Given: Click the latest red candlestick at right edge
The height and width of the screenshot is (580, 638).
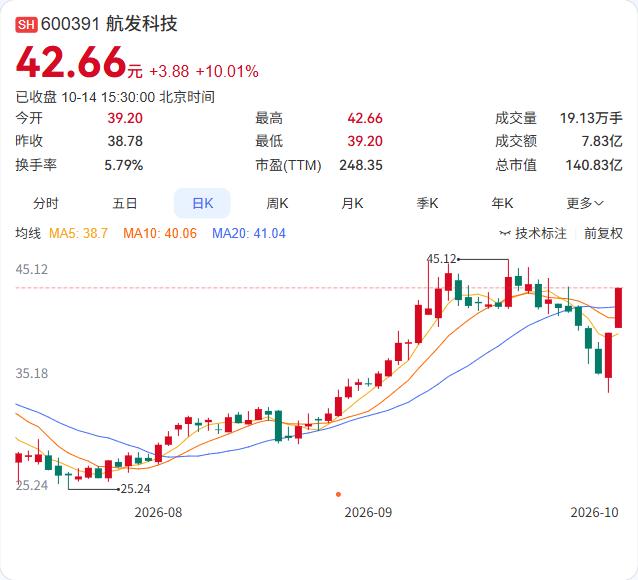Looking at the screenshot, I should (x=618, y=308).
